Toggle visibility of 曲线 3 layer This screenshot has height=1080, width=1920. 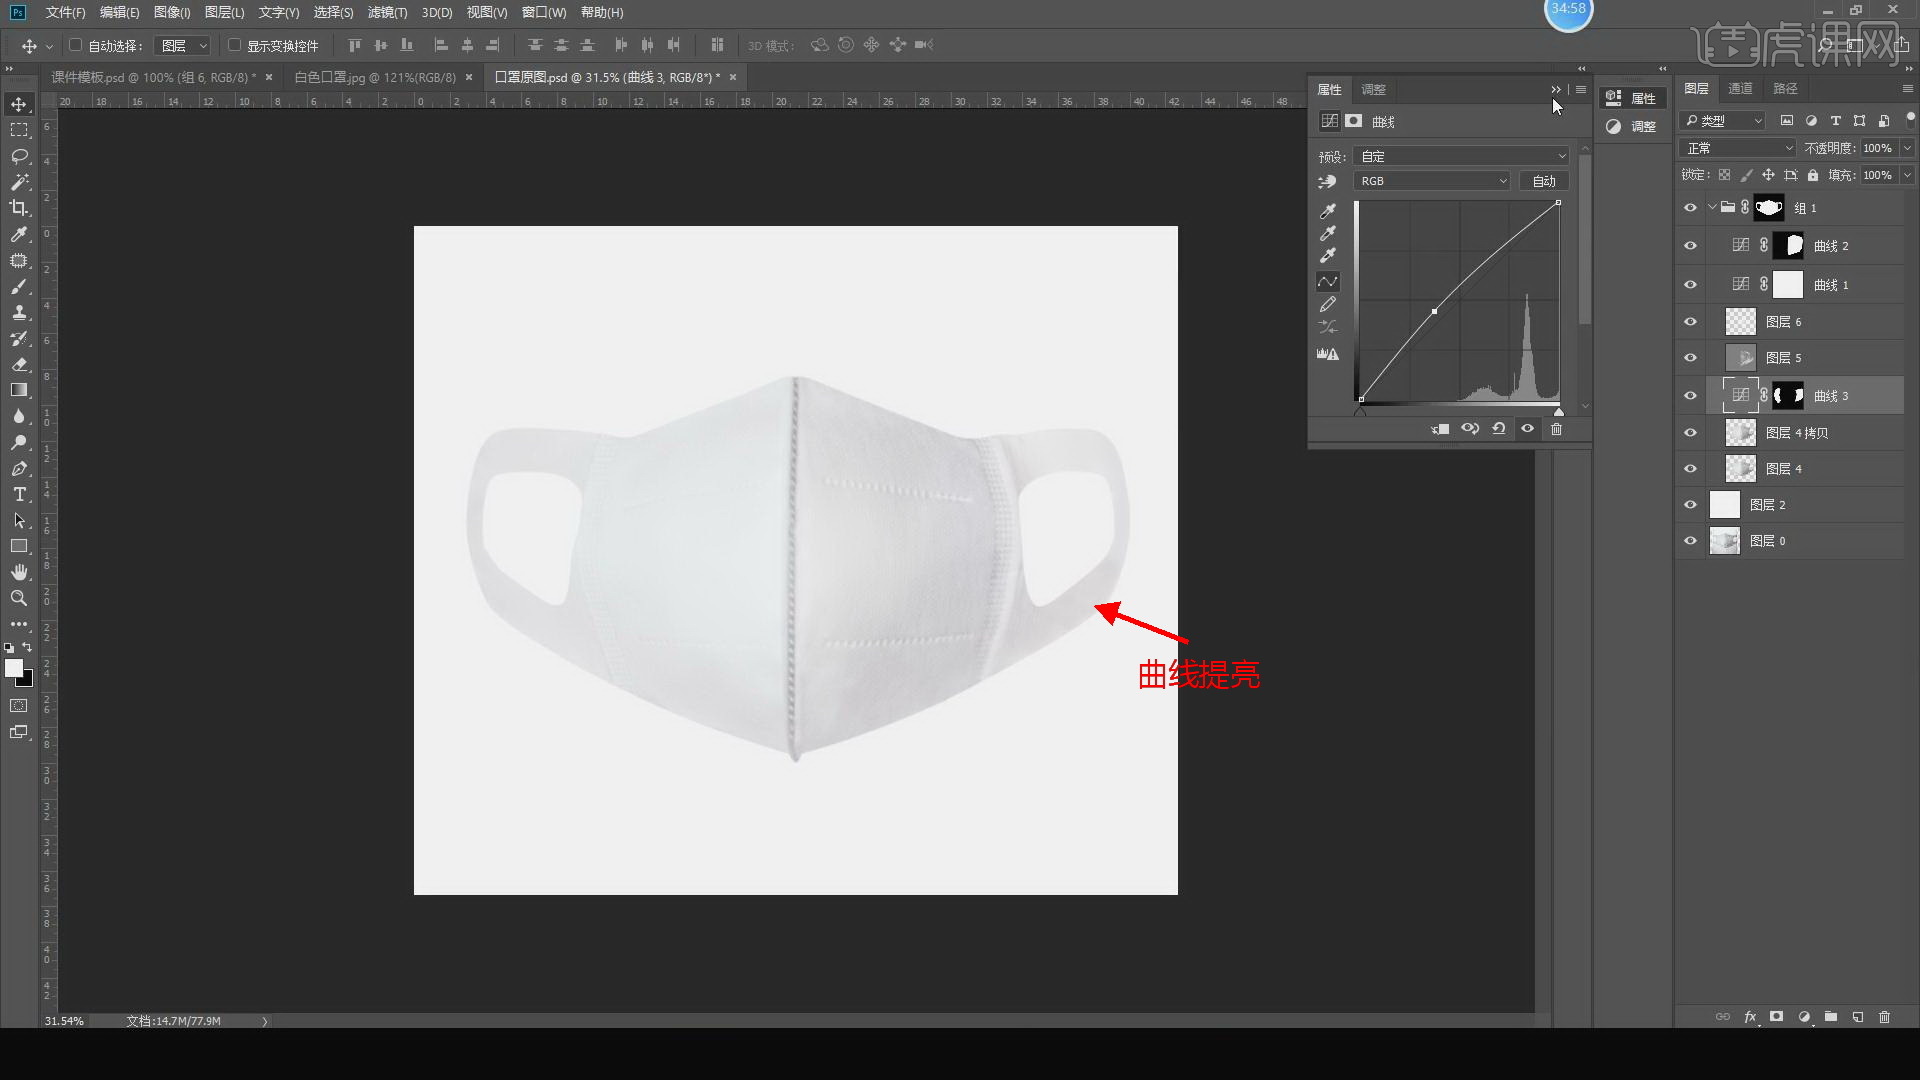1690,396
